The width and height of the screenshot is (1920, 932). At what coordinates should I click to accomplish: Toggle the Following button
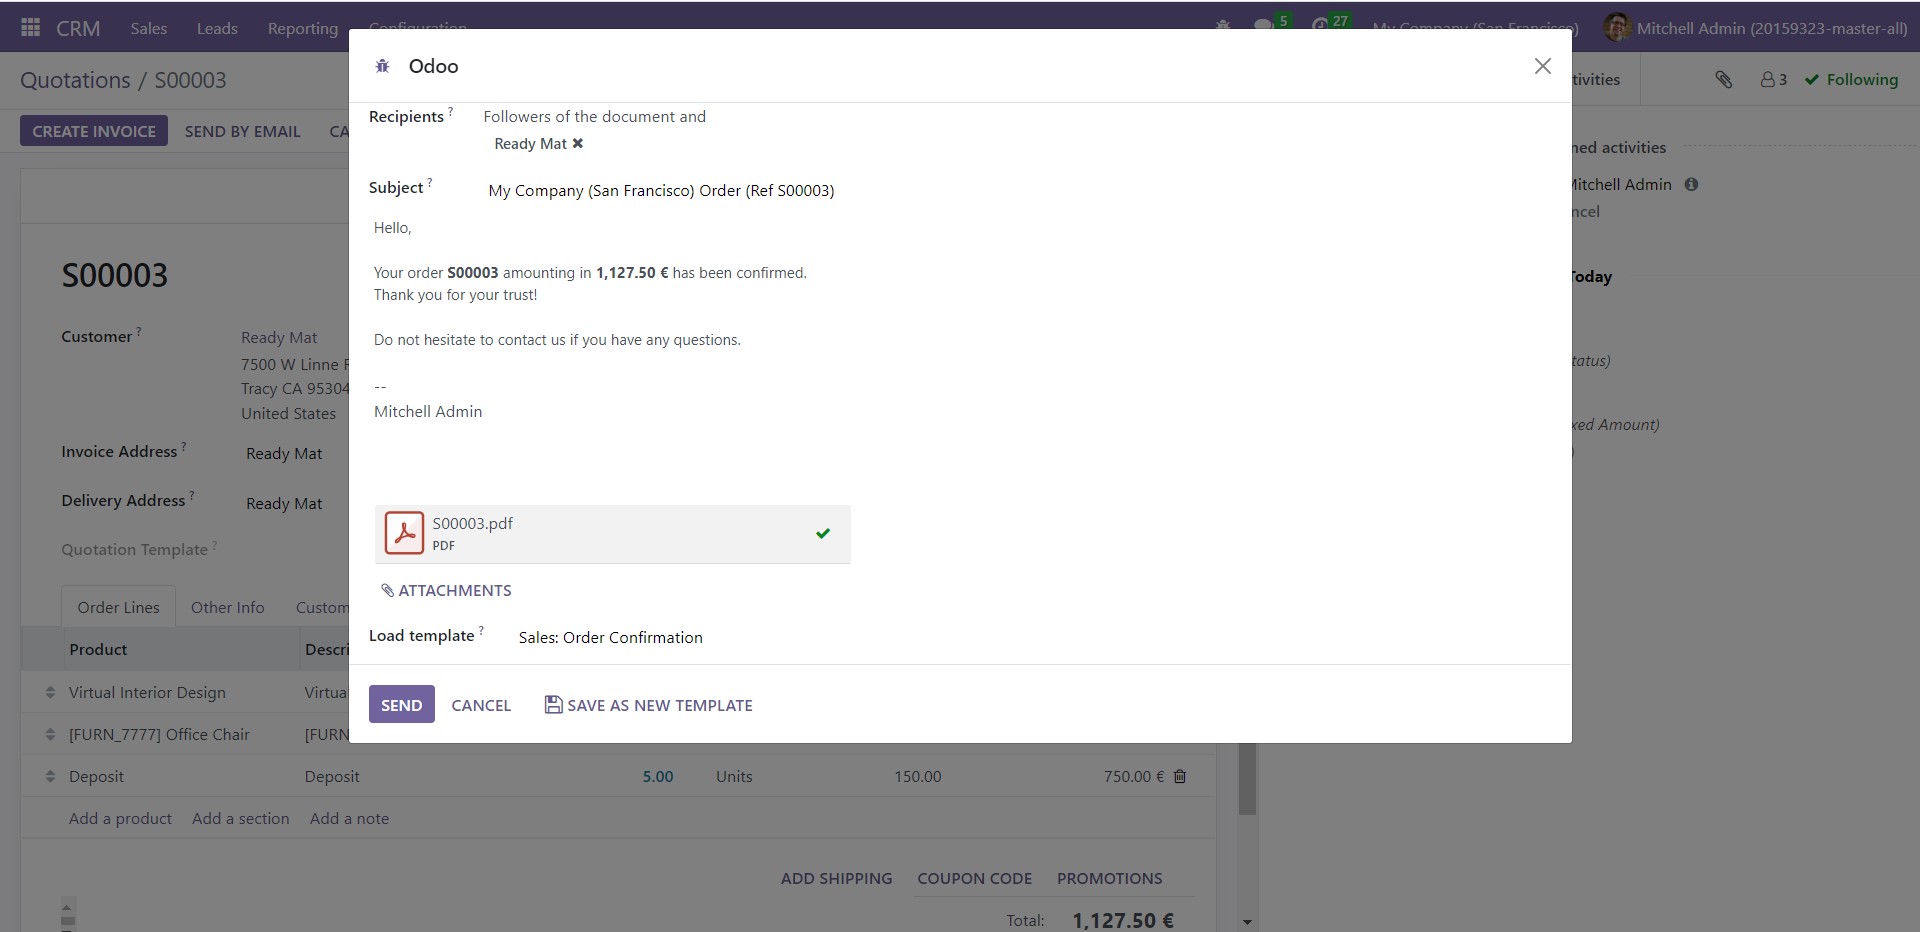tap(1851, 79)
